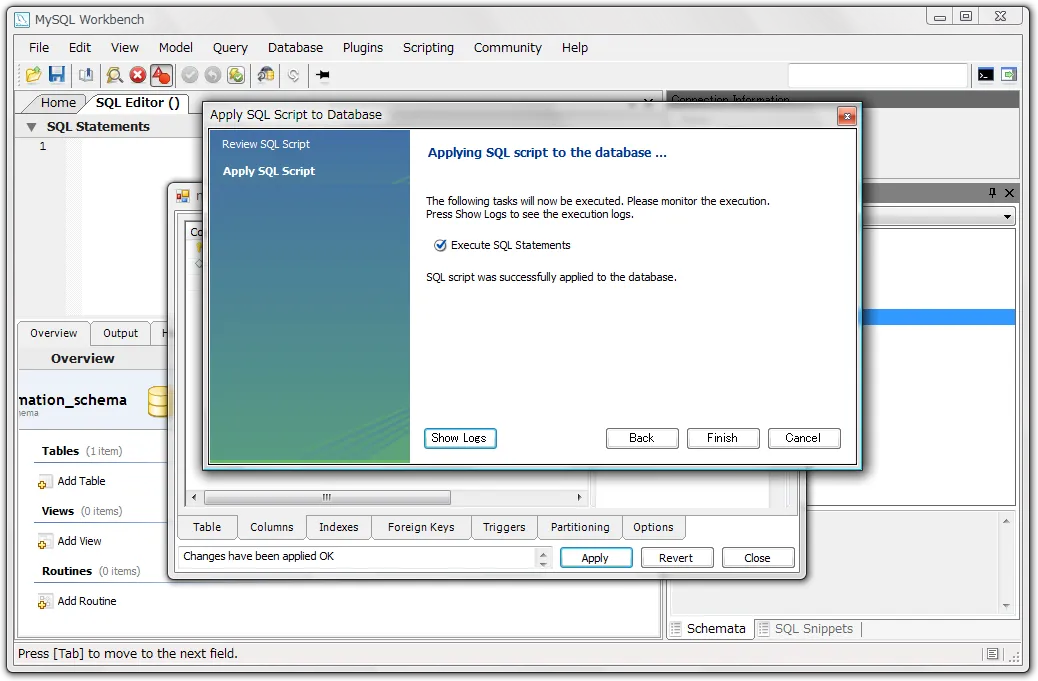Switch to the Foreign Keys tab

tap(421, 527)
